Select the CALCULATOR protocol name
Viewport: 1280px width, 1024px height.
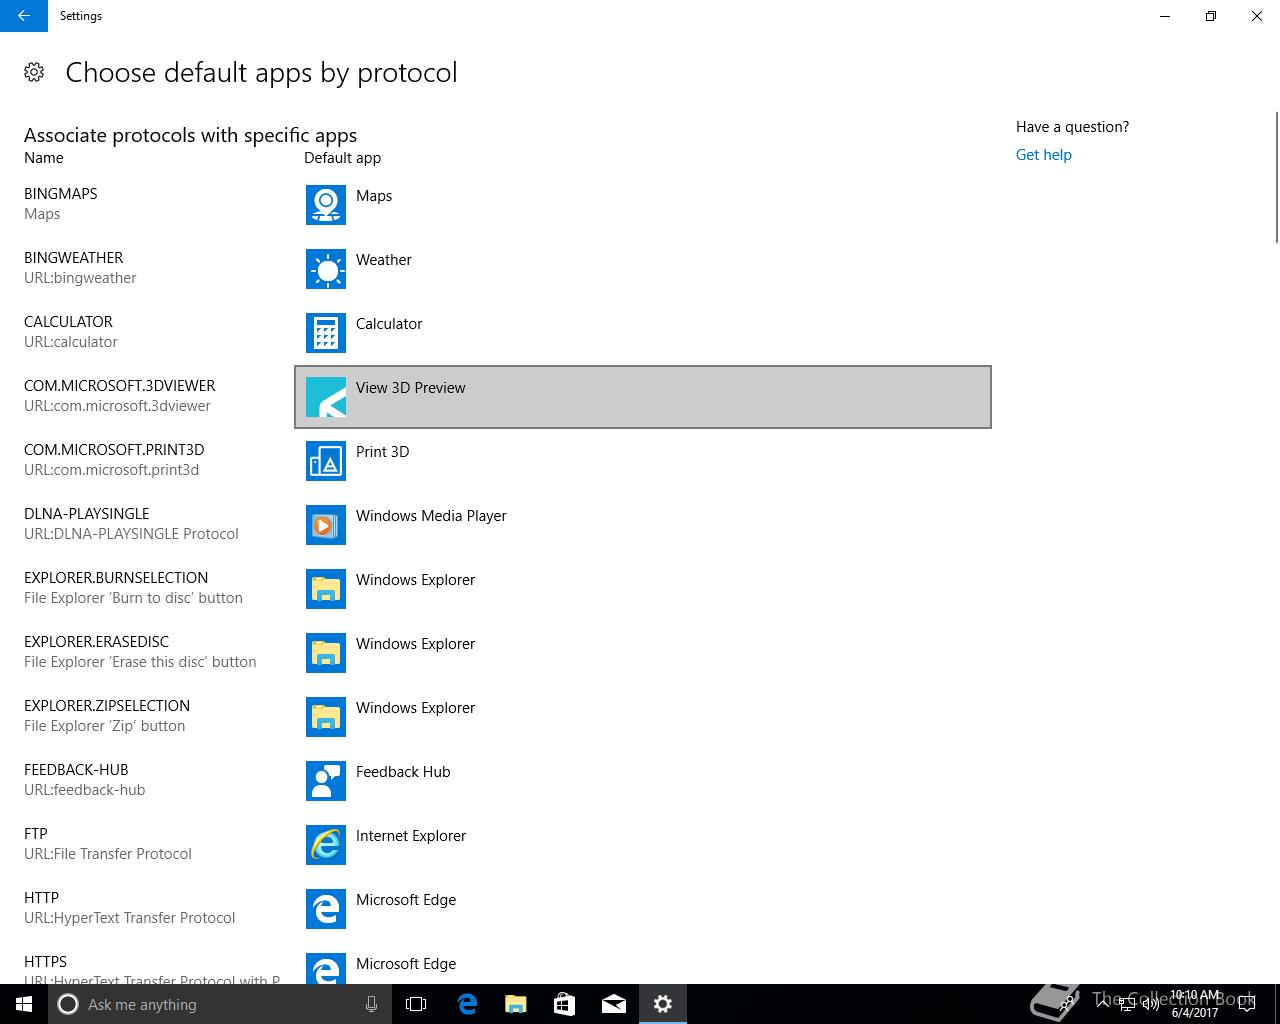(68, 322)
